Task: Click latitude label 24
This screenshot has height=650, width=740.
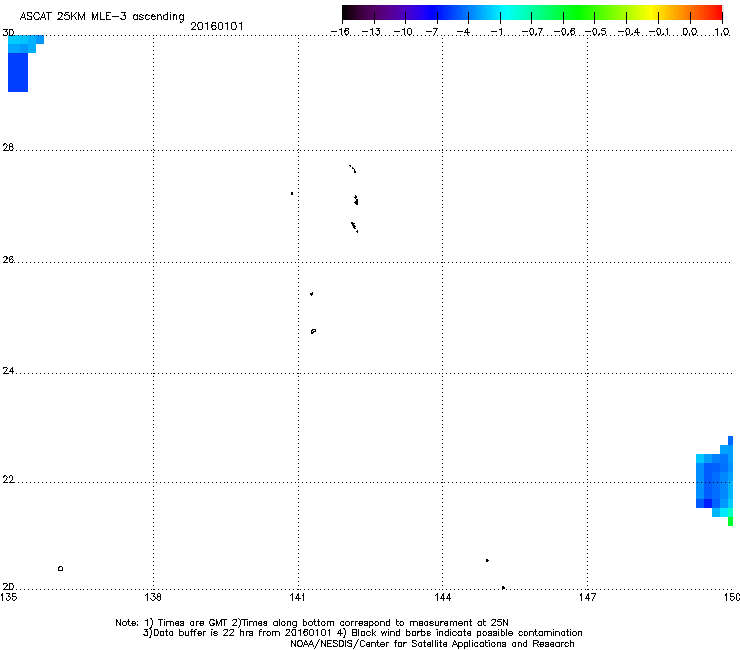Action: 8,371
